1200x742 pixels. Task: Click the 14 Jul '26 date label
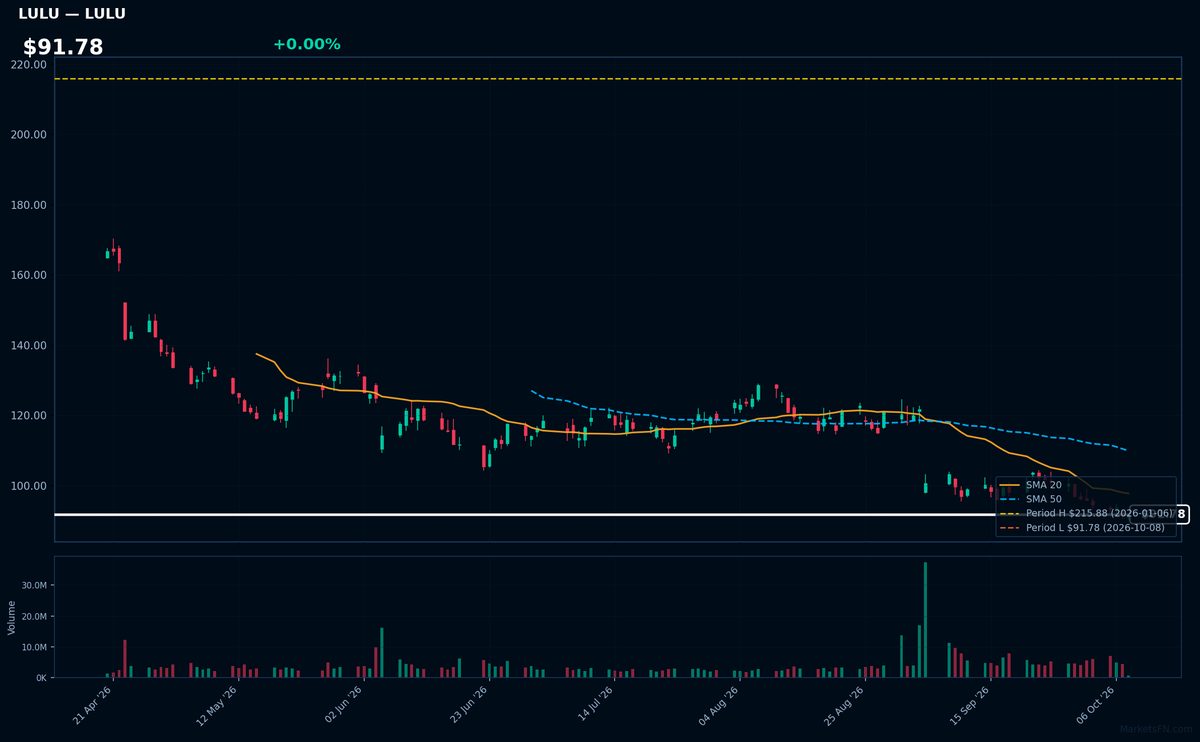point(594,706)
